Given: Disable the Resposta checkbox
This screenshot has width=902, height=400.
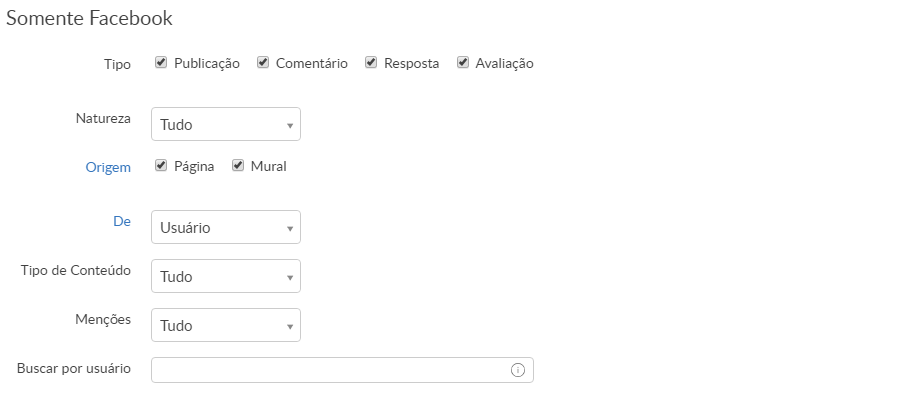Looking at the screenshot, I should coord(371,63).
